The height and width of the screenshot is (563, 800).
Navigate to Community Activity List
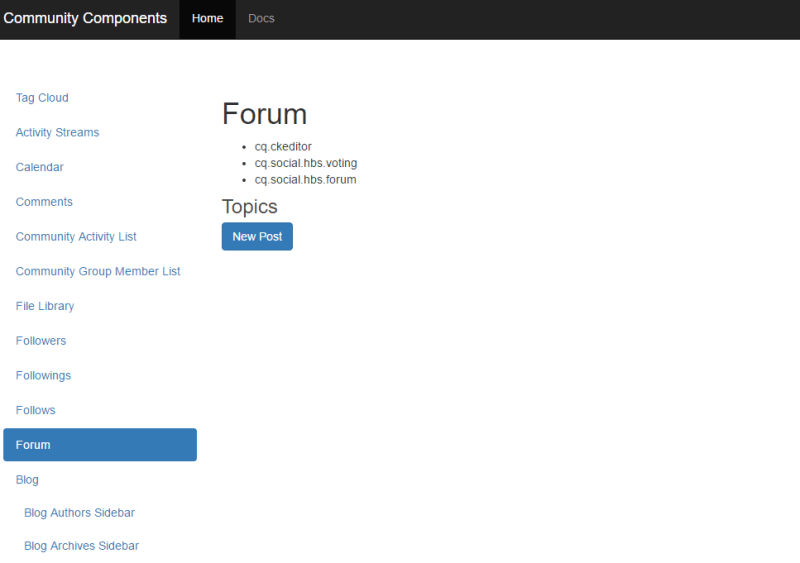tap(76, 237)
